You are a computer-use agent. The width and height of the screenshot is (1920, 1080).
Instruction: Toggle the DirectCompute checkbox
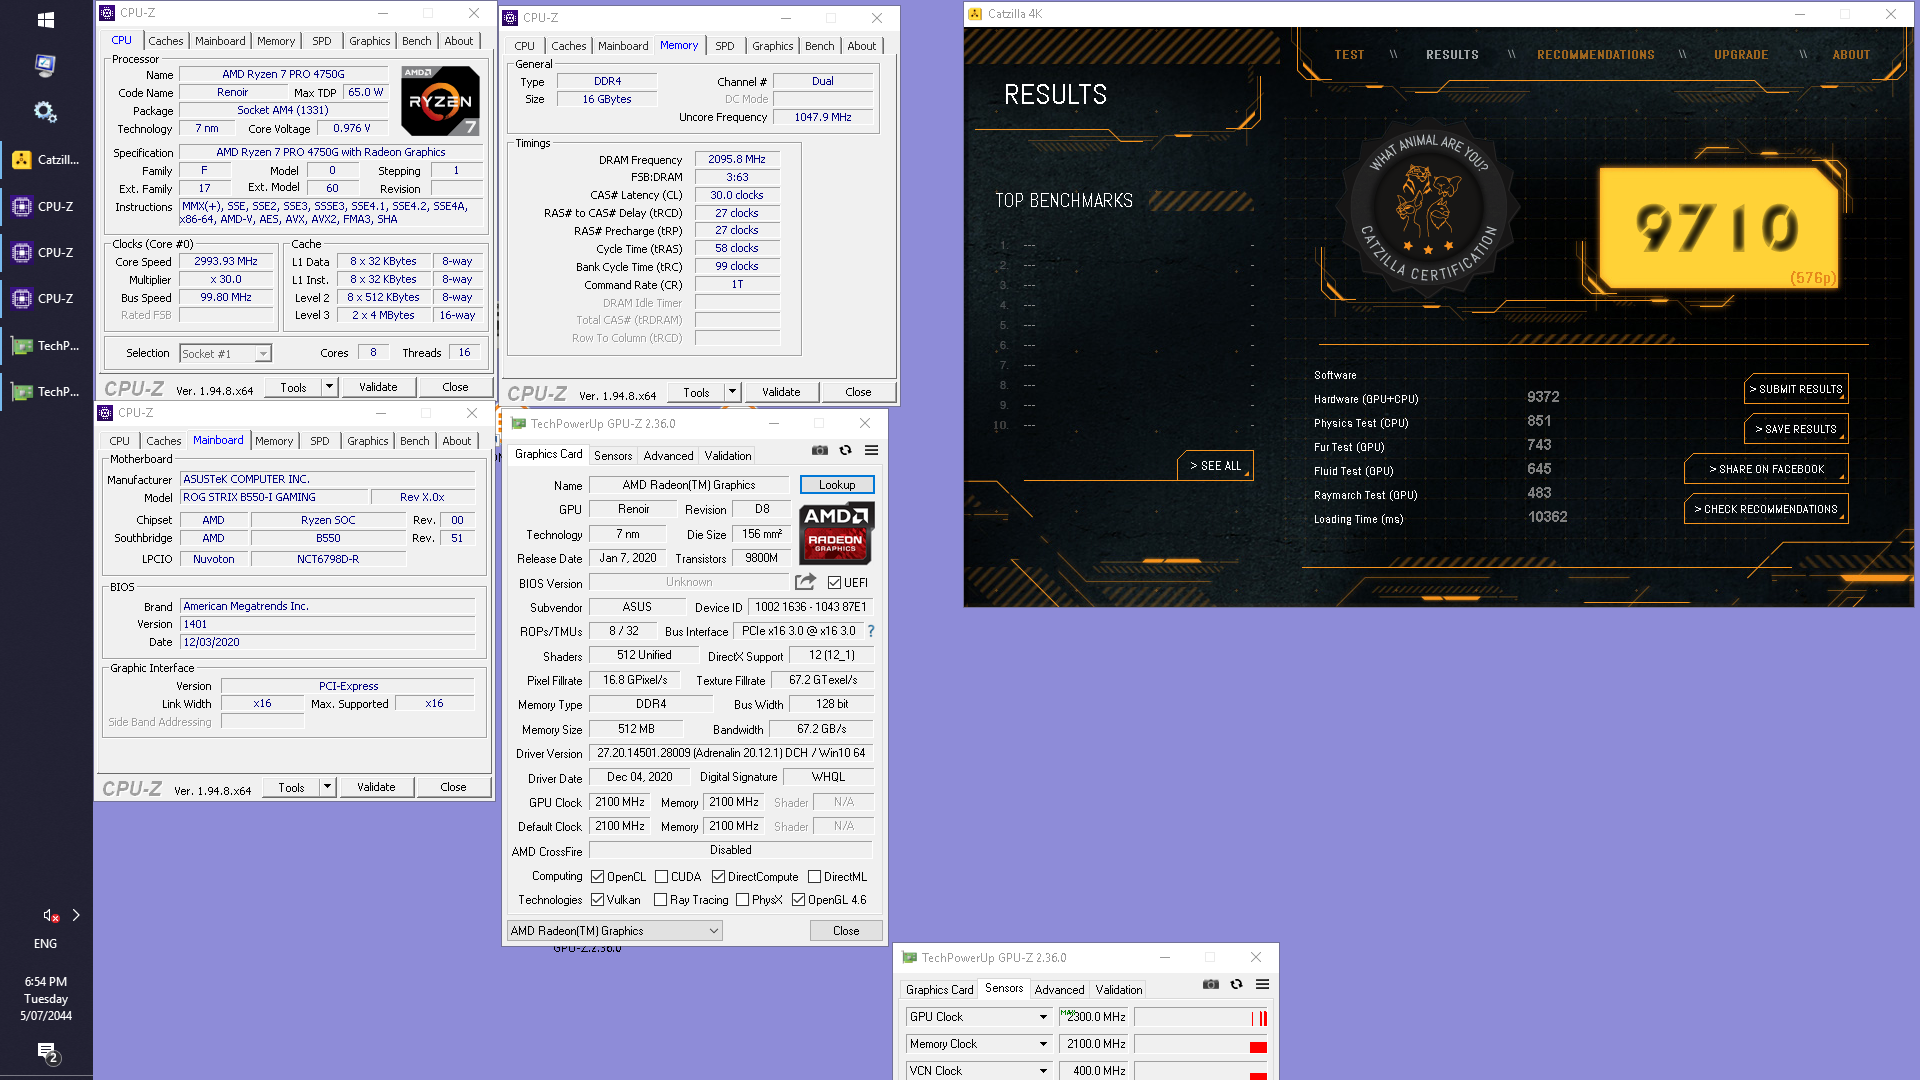coord(718,876)
